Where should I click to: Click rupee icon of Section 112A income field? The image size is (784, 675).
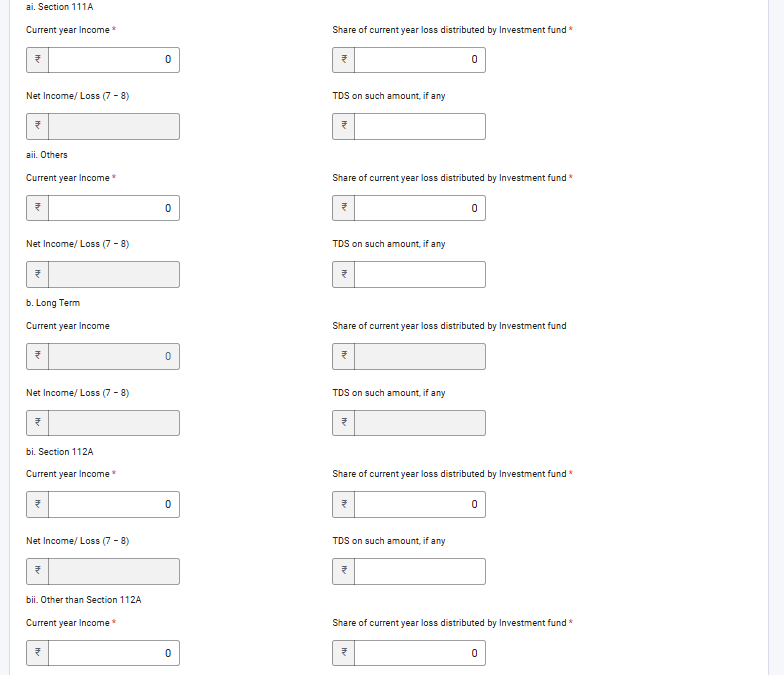pyautogui.click(x=38, y=504)
